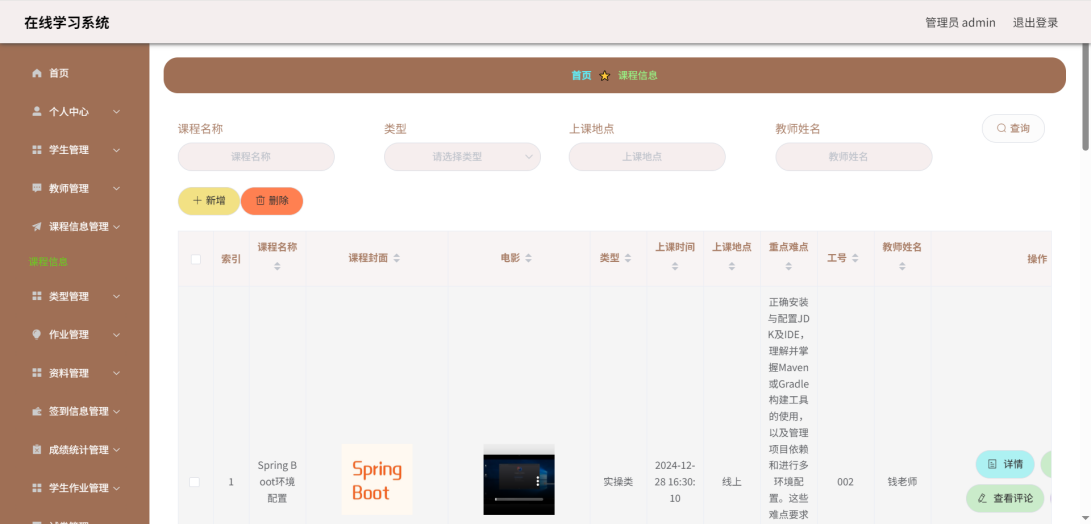1091x524 pixels.
Task: Toggle the select-all checkbox in table header
Action: coord(195,259)
